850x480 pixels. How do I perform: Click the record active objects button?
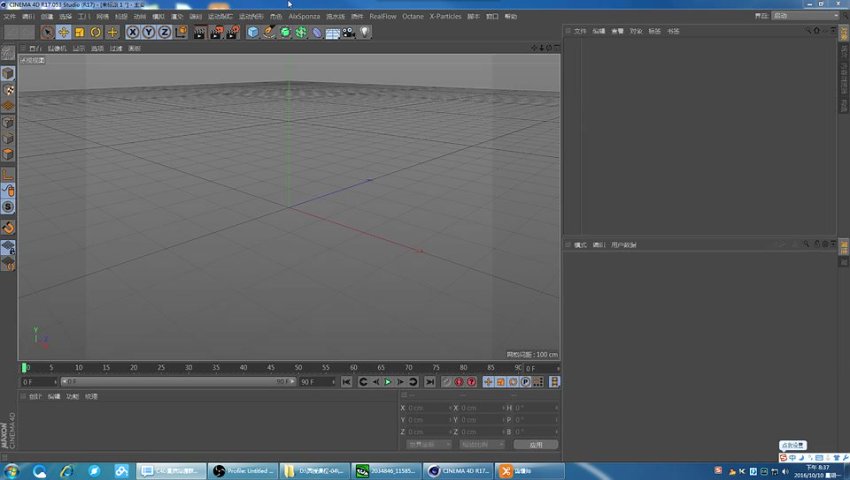[x=447, y=382]
